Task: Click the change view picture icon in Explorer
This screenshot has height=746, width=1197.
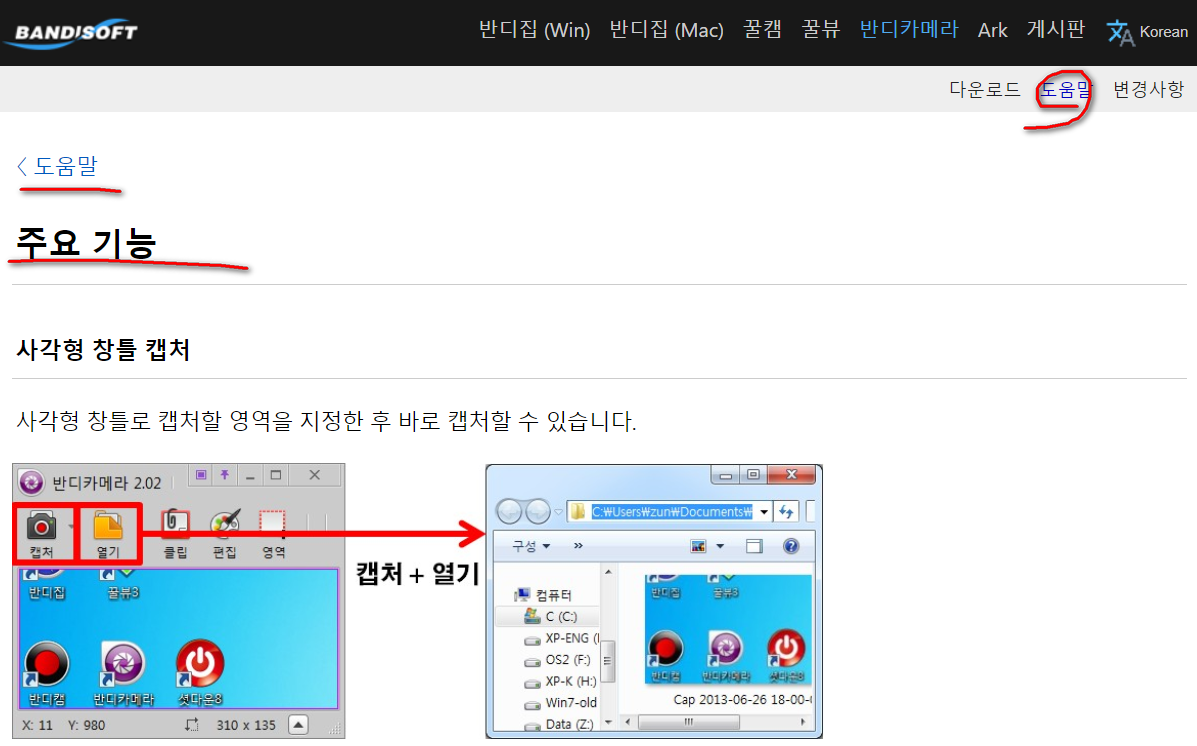Action: pyautogui.click(x=698, y=546)
